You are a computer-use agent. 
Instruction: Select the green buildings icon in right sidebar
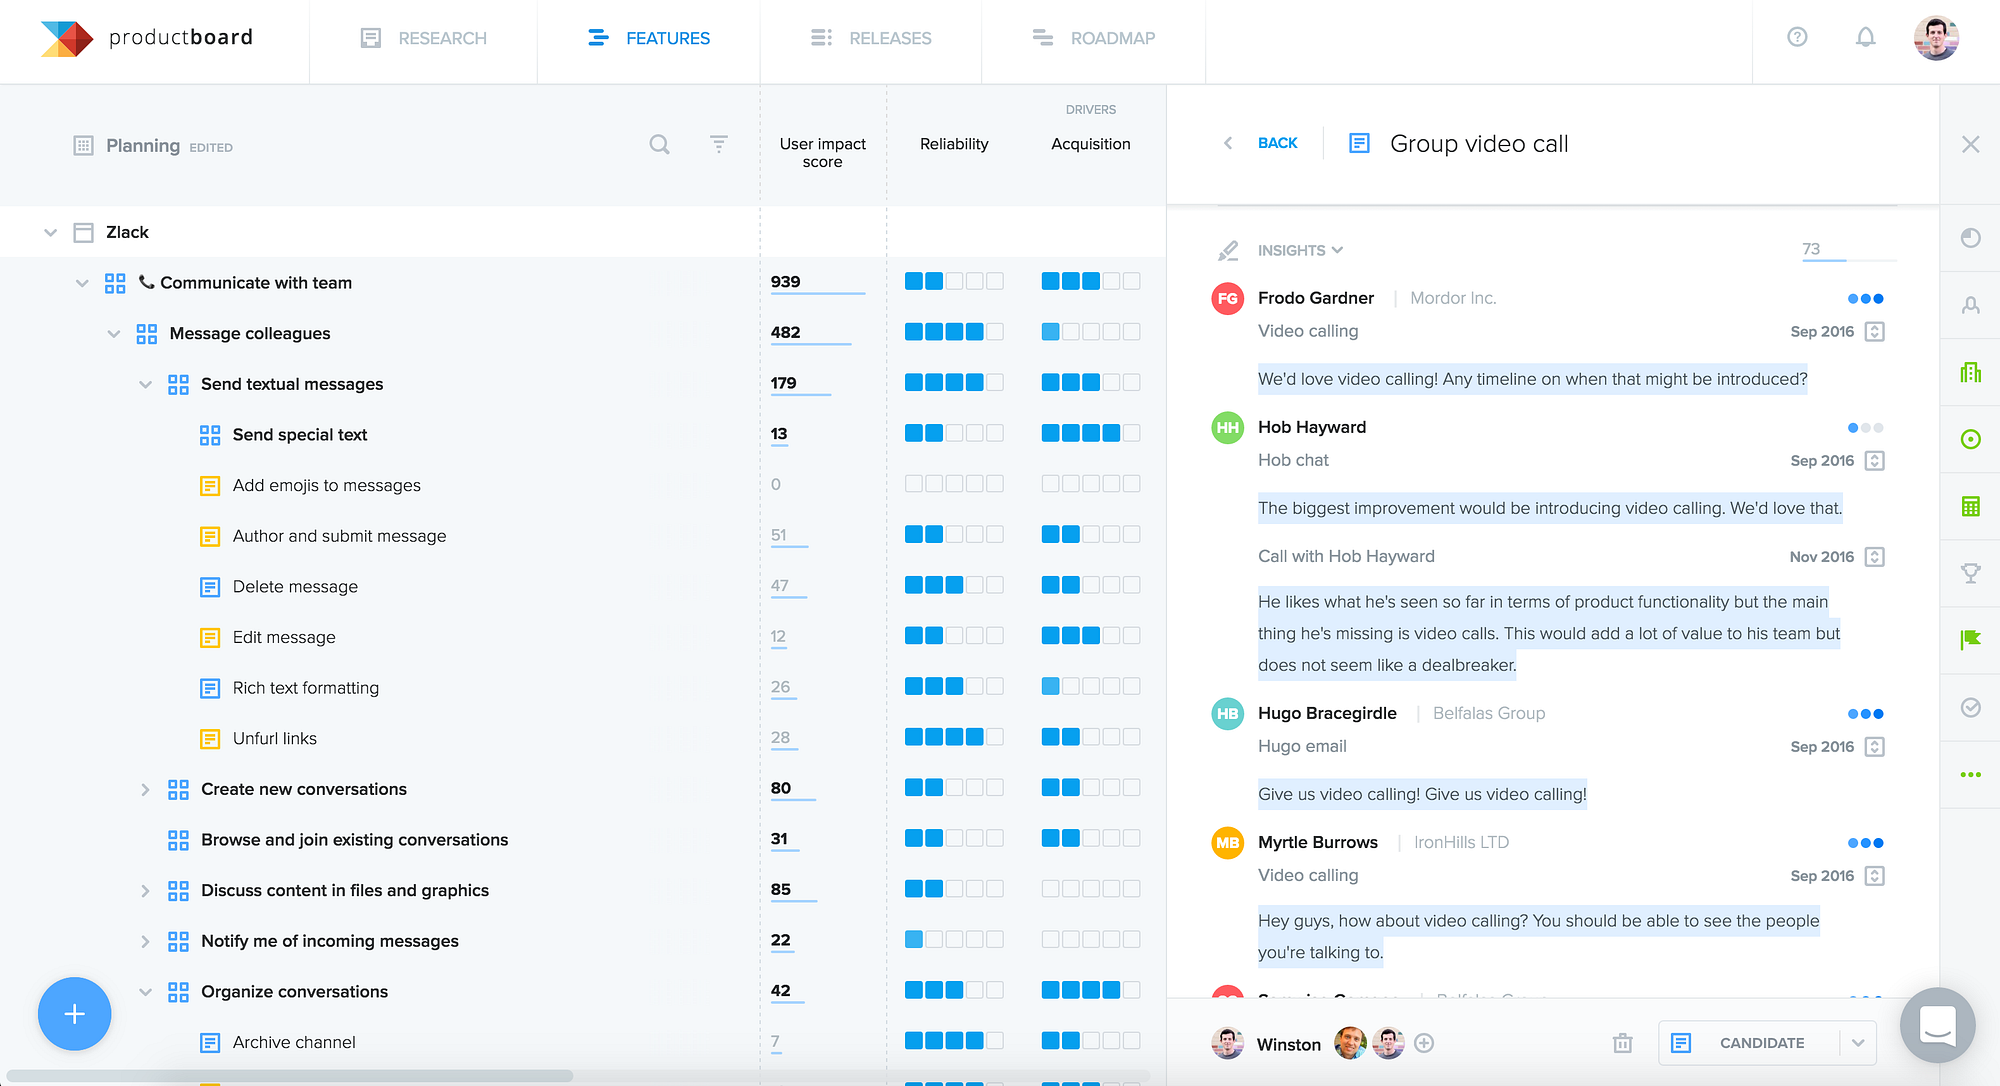point(1970,372)
